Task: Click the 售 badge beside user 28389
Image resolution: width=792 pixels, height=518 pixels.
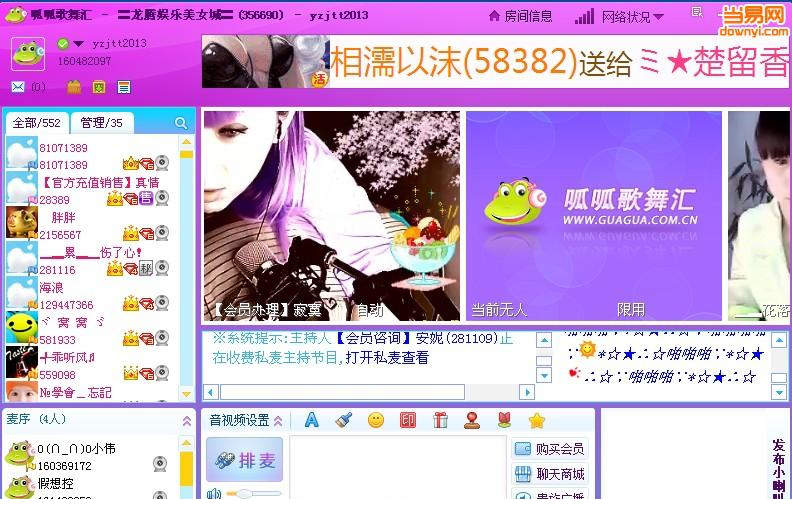Action: pos(146,198)
